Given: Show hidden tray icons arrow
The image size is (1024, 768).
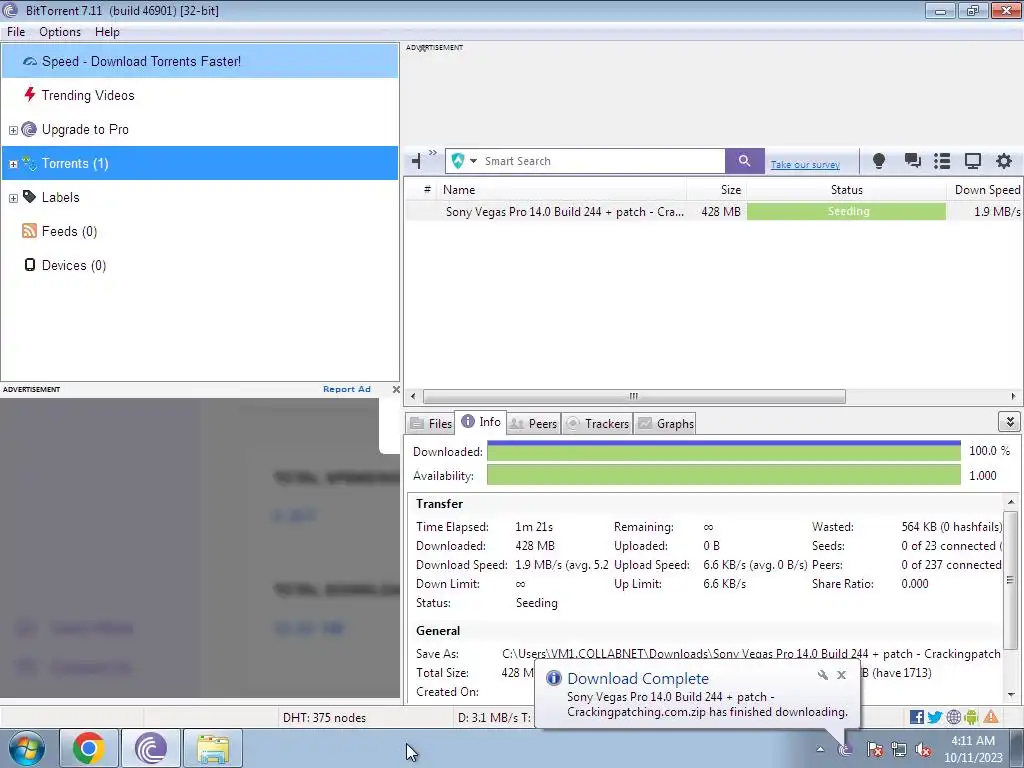Looking at the screenshot, I should (x=820, y=750).
